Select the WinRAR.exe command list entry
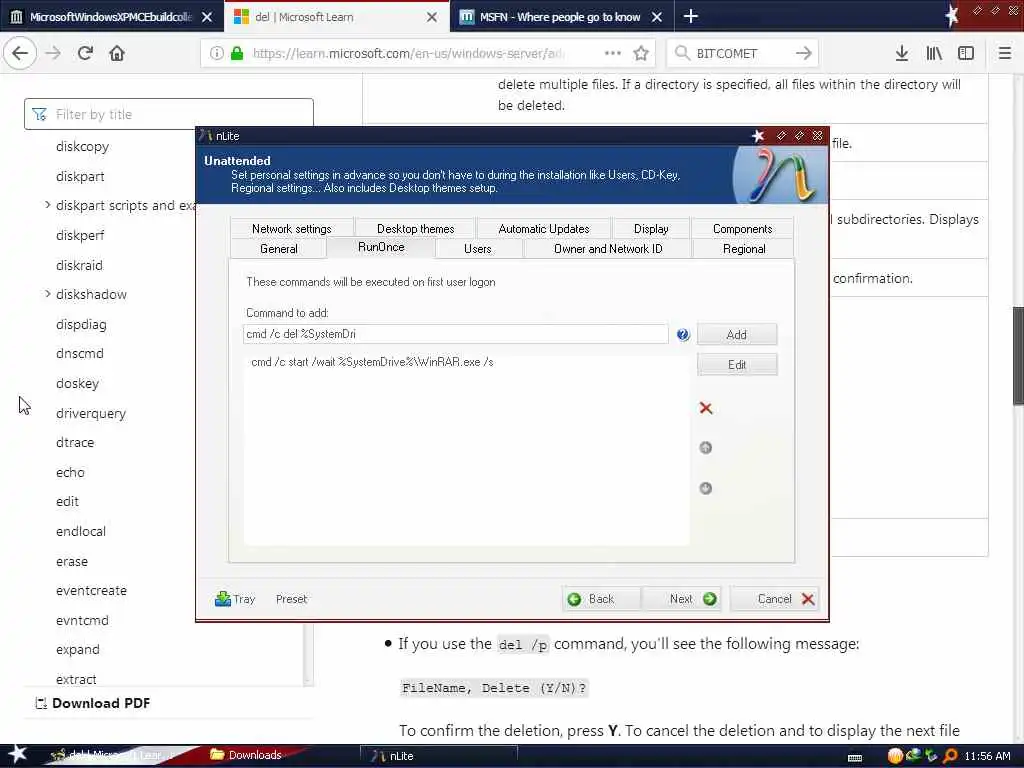 [372, 362]
